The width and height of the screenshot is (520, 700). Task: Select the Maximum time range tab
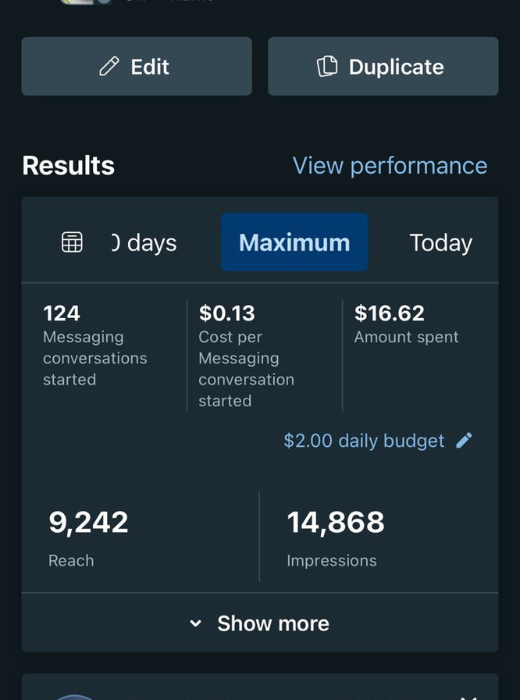coord(294,242)
